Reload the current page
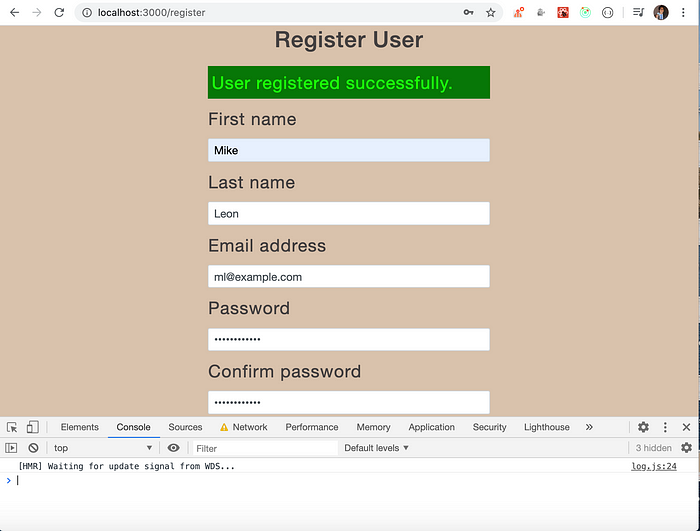 pos(59,13)
